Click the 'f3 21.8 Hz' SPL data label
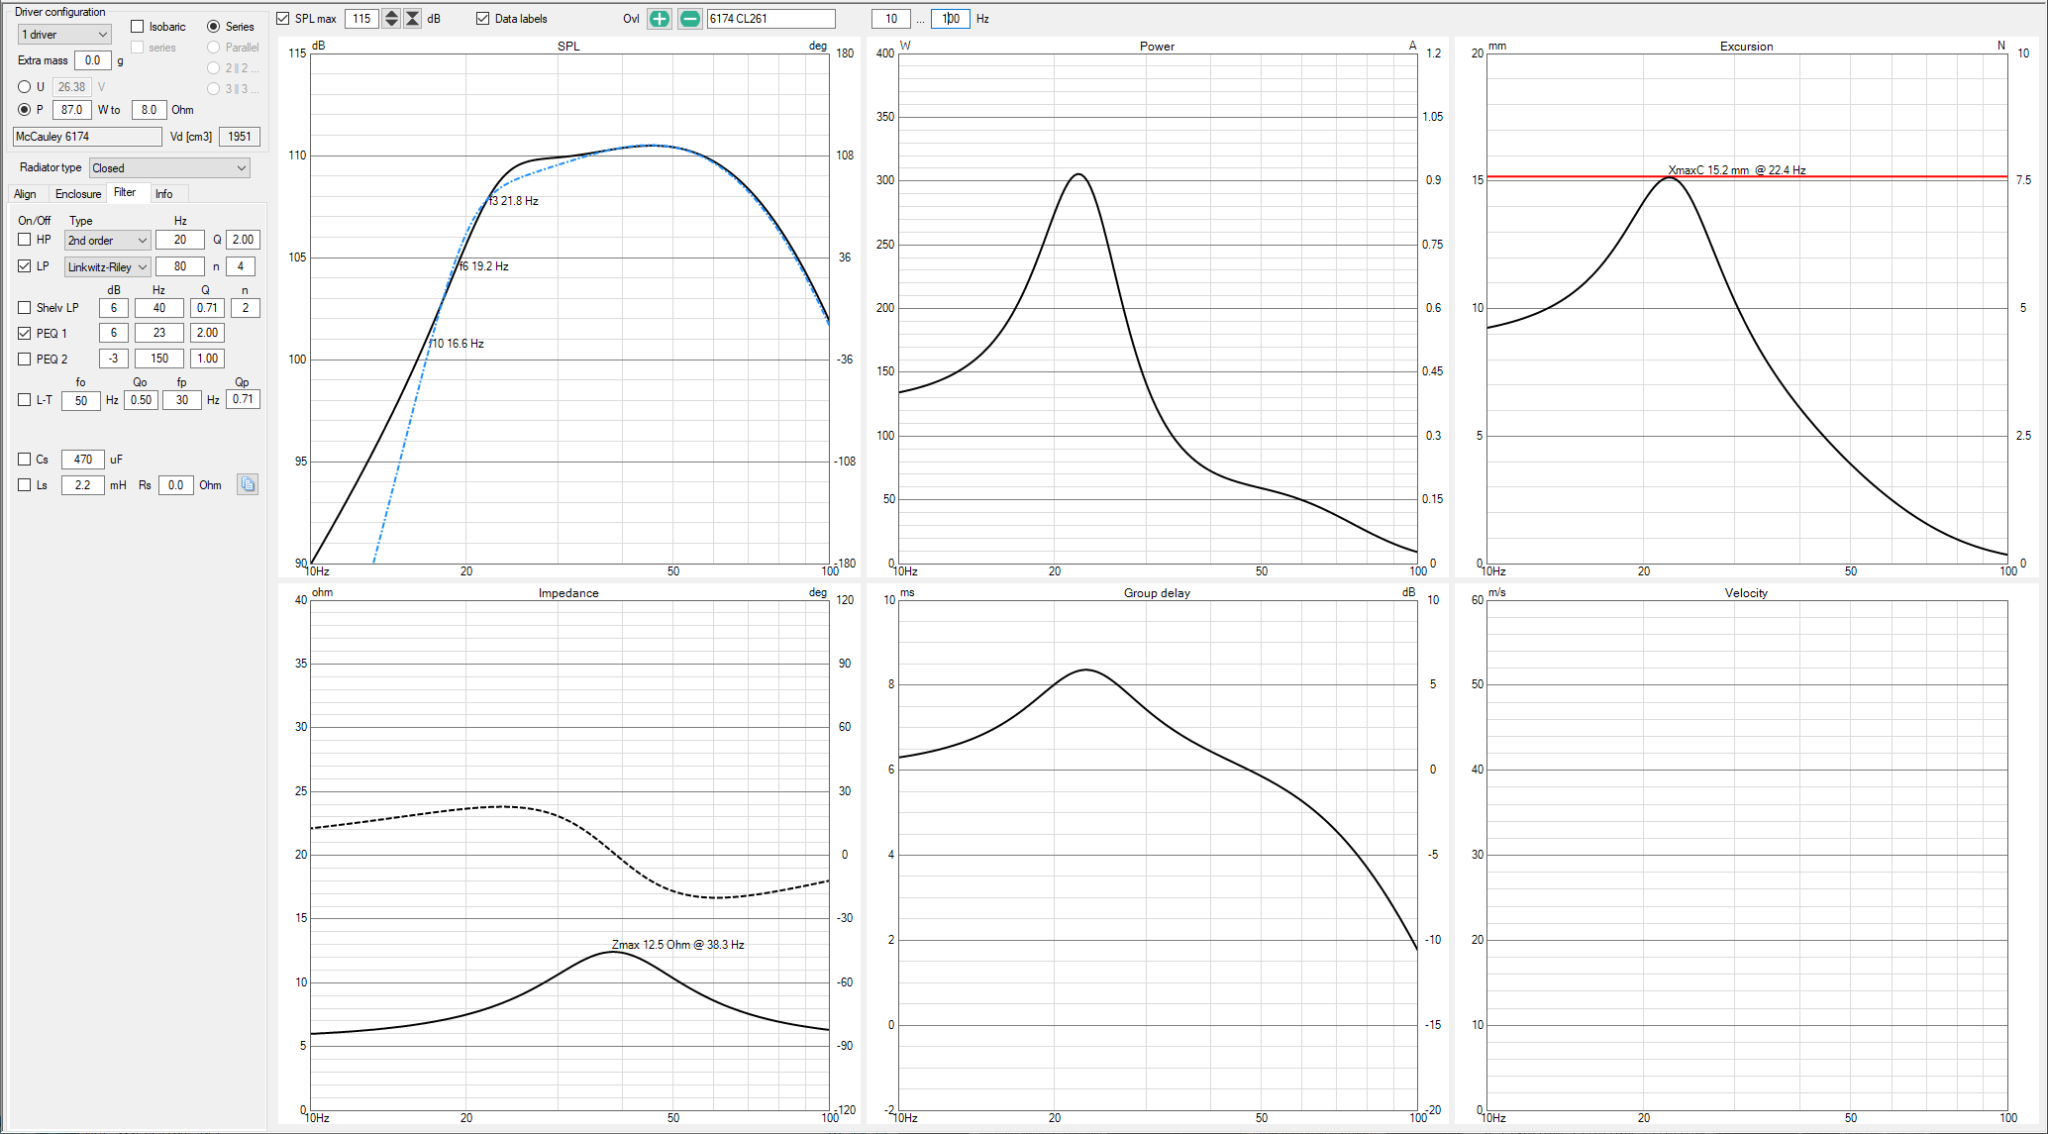The image size is (2048, 1134). pyautogui.click(x=513, y=201)
